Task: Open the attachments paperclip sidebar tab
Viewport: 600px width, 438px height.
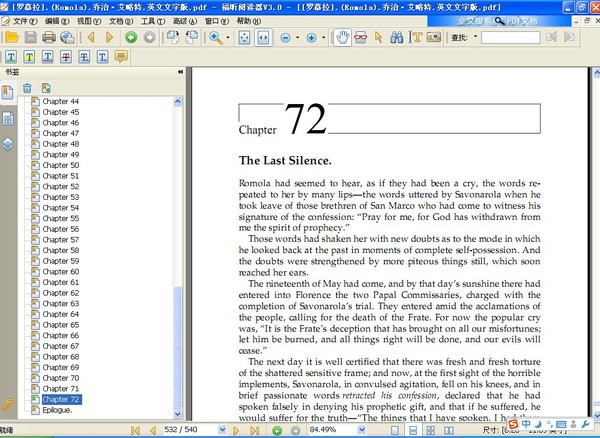Action: click(8, 404)
